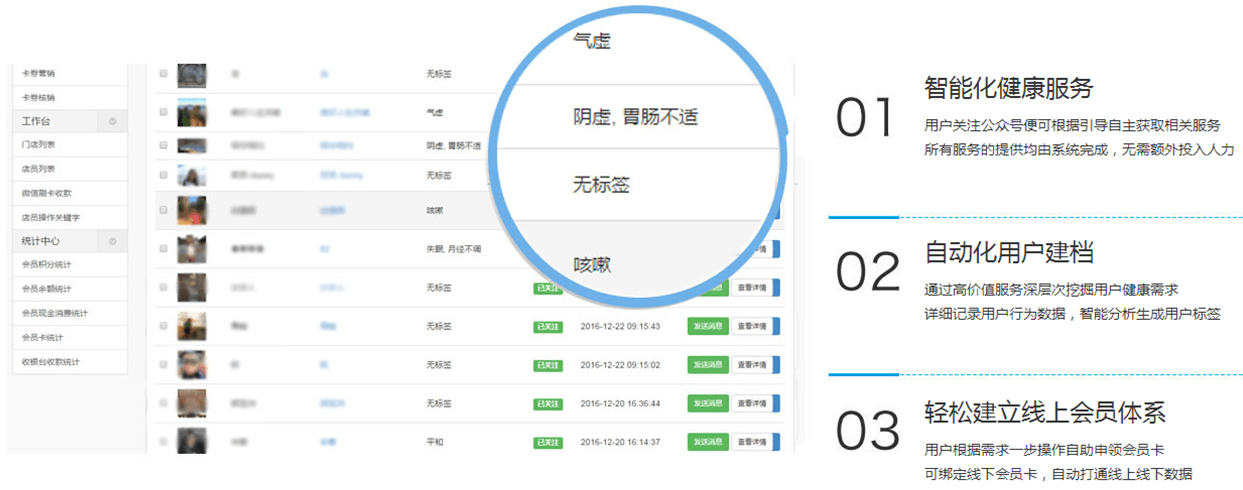Tick the checkbox for the 失眠, 月经不调 row
This screenshot has width=1243, height=490.
pos(164,248)
